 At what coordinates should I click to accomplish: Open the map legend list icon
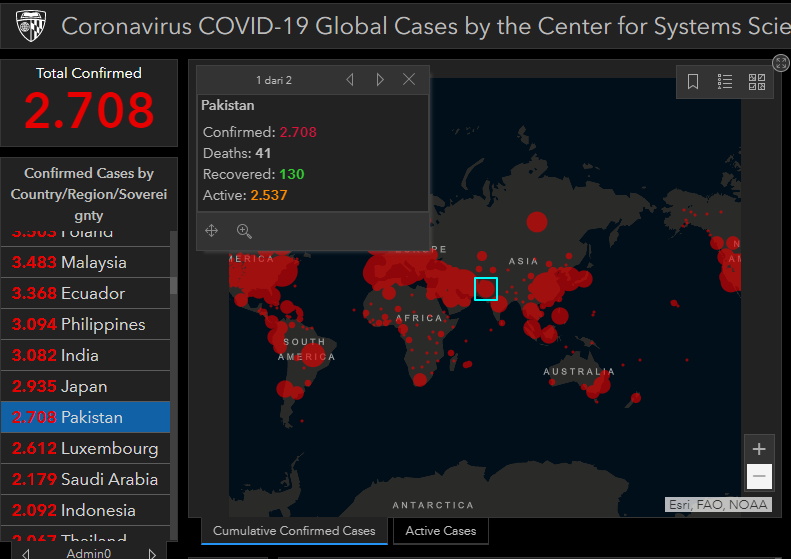(x=725, y=81)
